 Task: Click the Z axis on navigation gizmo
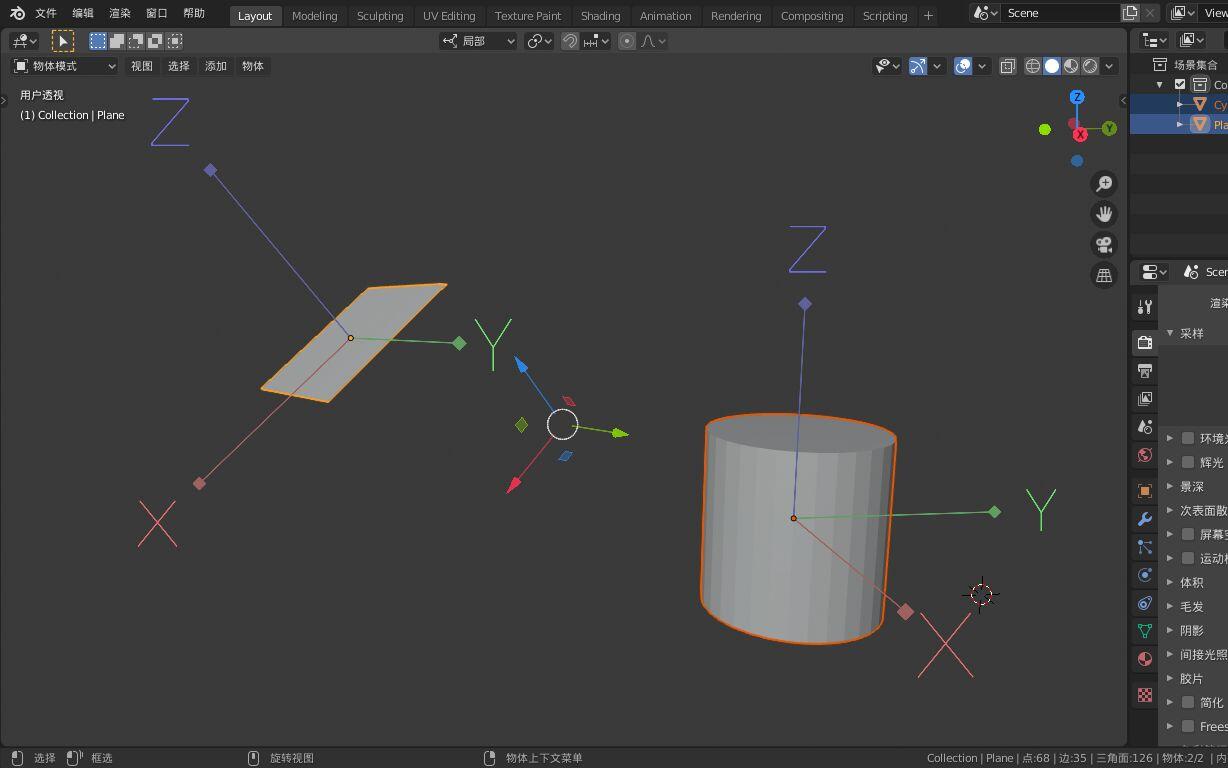pos(1077,97)
